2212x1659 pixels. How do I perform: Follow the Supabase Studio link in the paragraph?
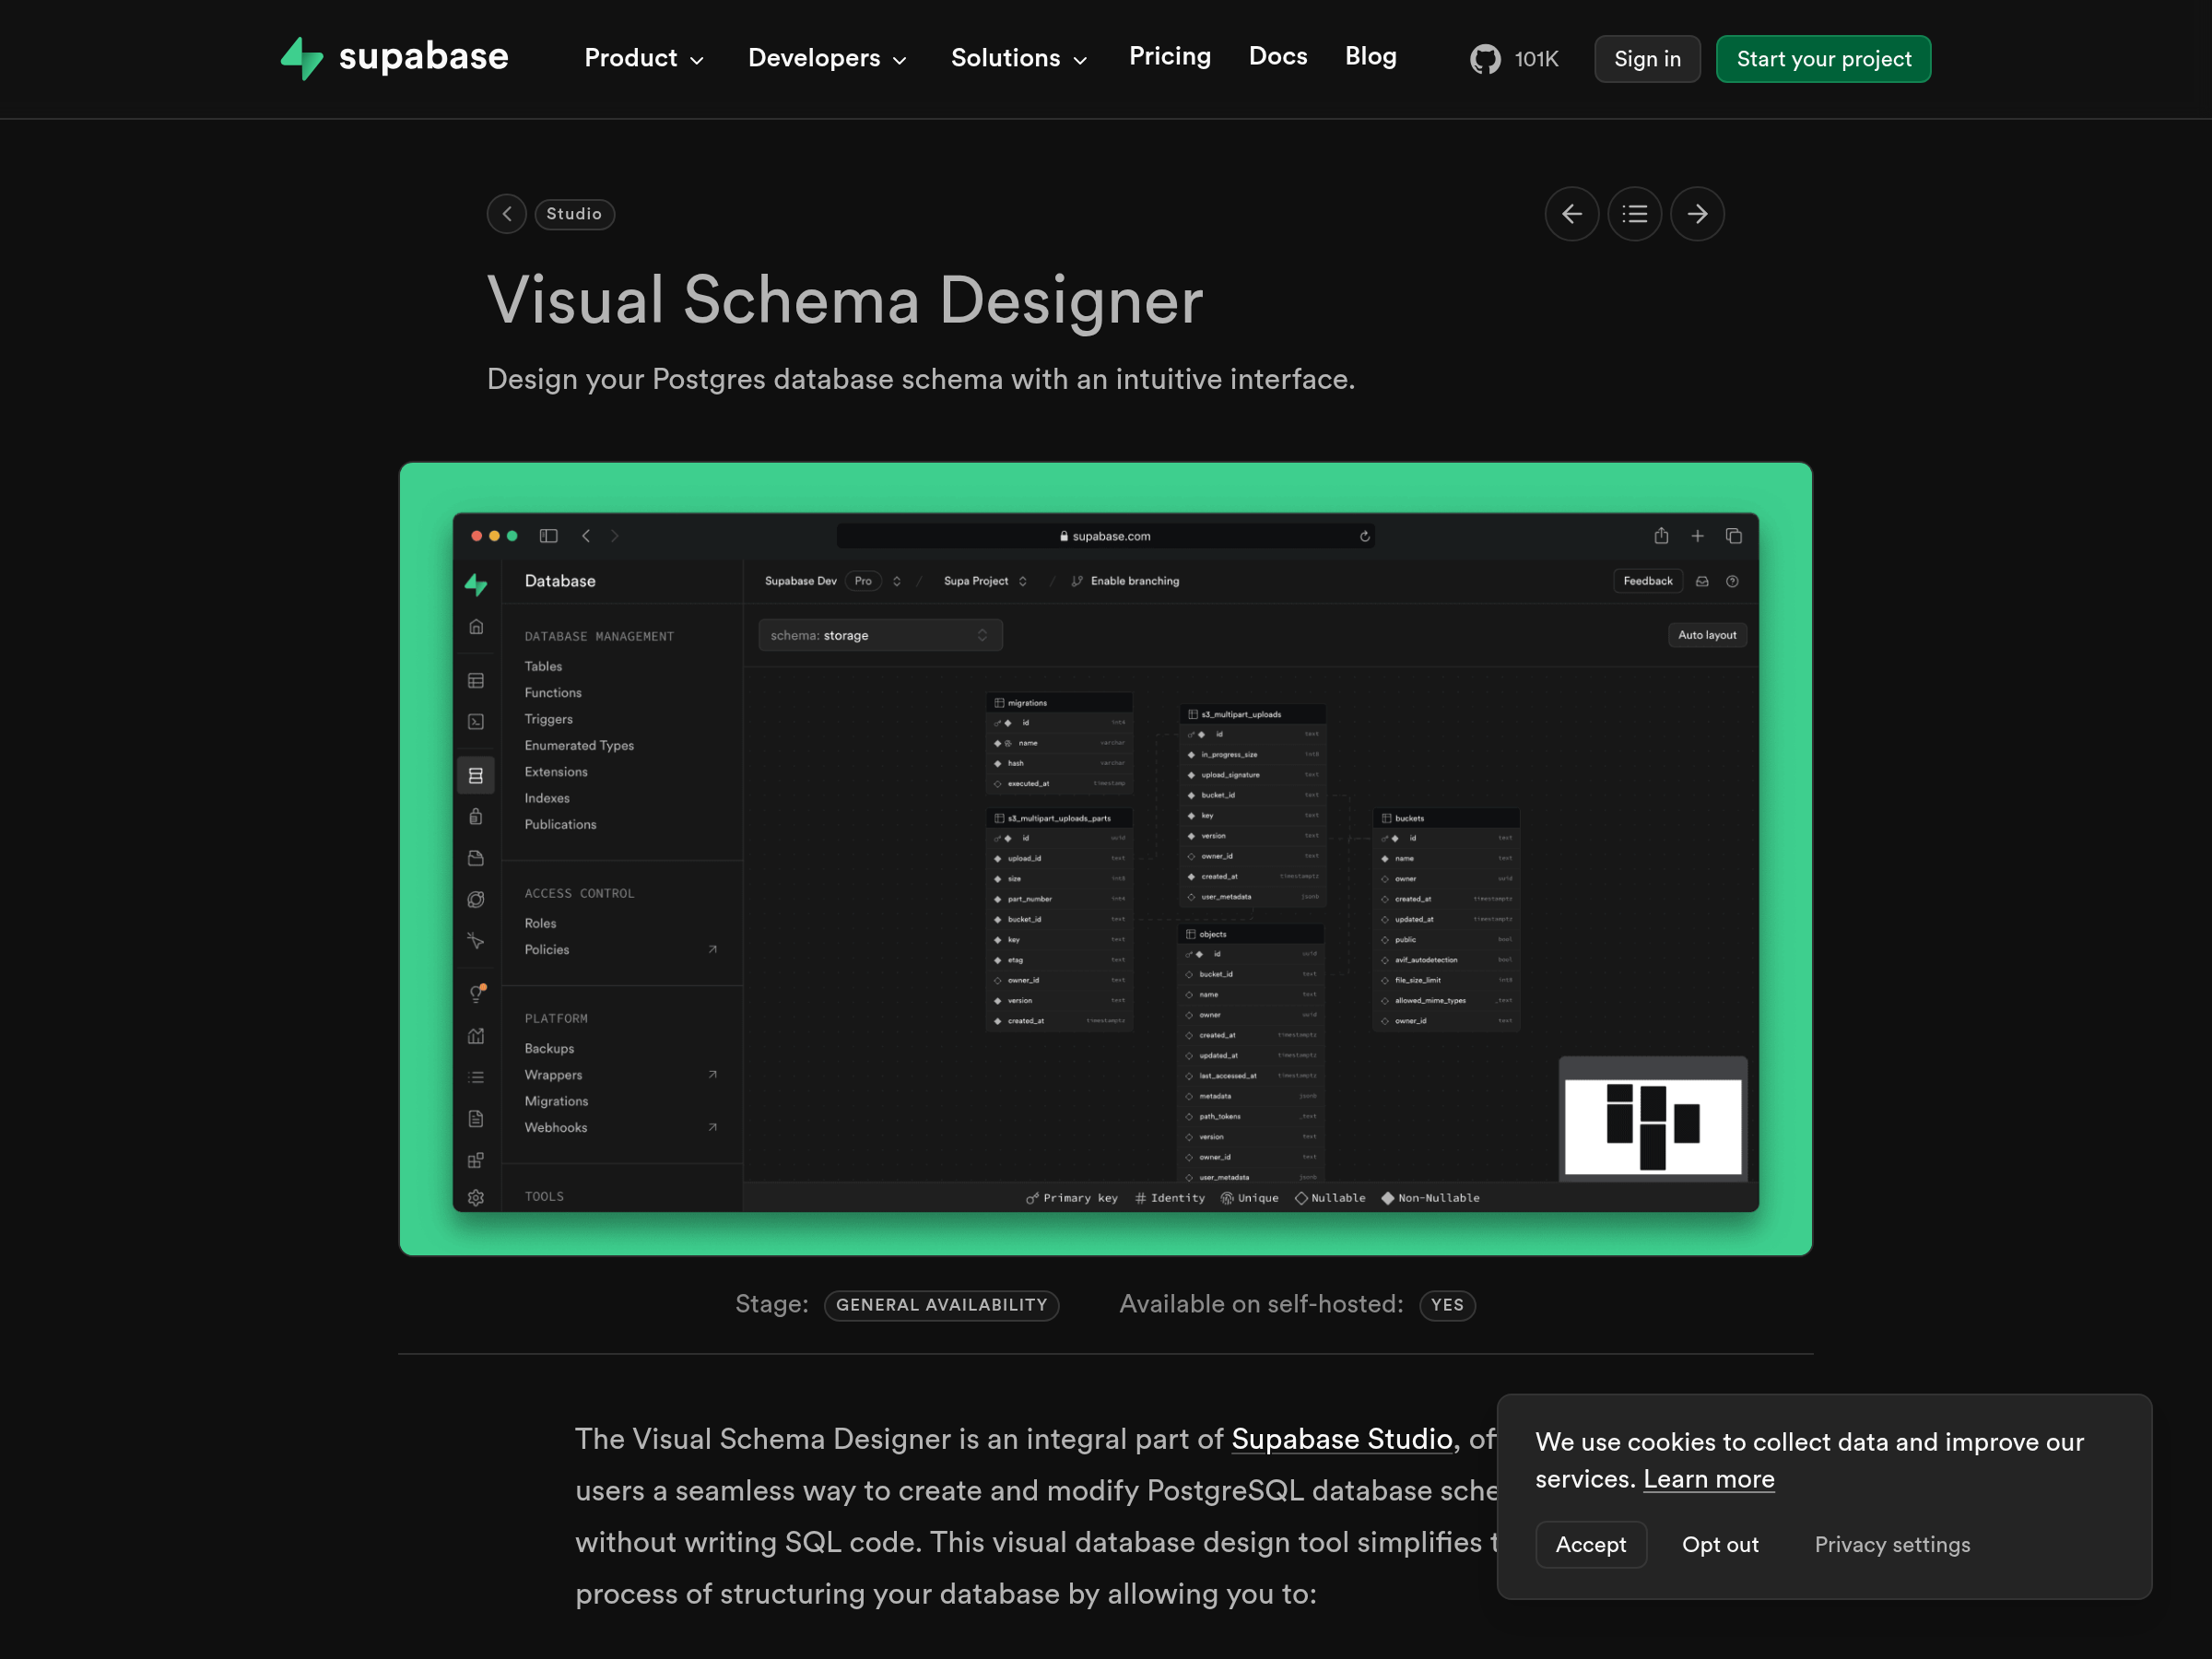click(x=1341, y=1439)
